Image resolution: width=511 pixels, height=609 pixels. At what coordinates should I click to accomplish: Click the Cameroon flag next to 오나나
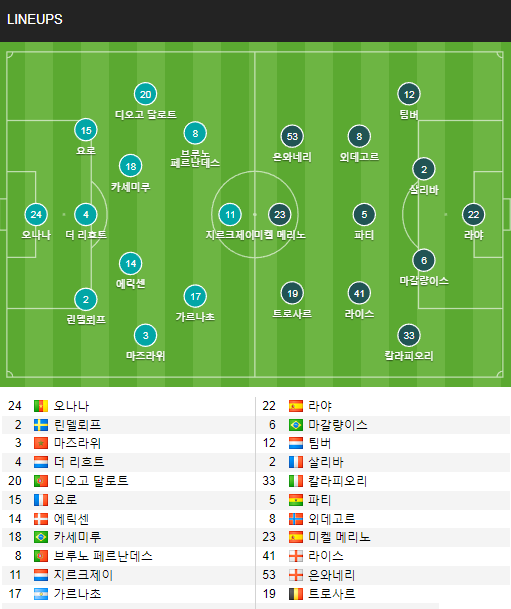point(41,406)
